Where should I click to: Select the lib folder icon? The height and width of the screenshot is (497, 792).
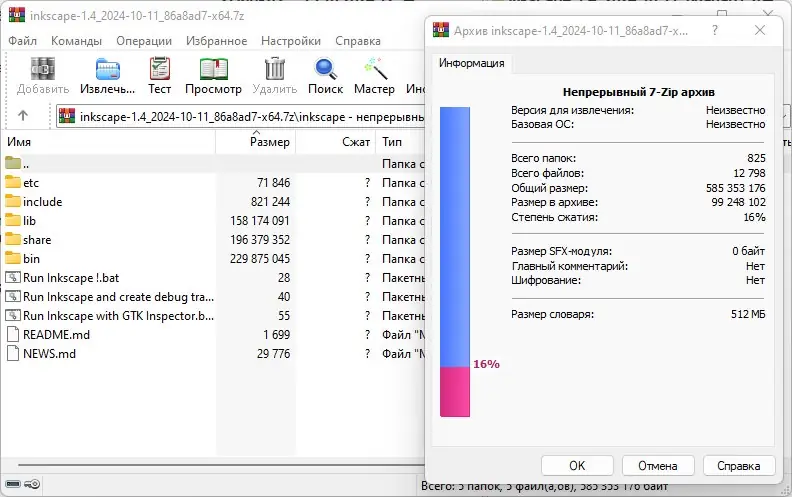(13, 220)
